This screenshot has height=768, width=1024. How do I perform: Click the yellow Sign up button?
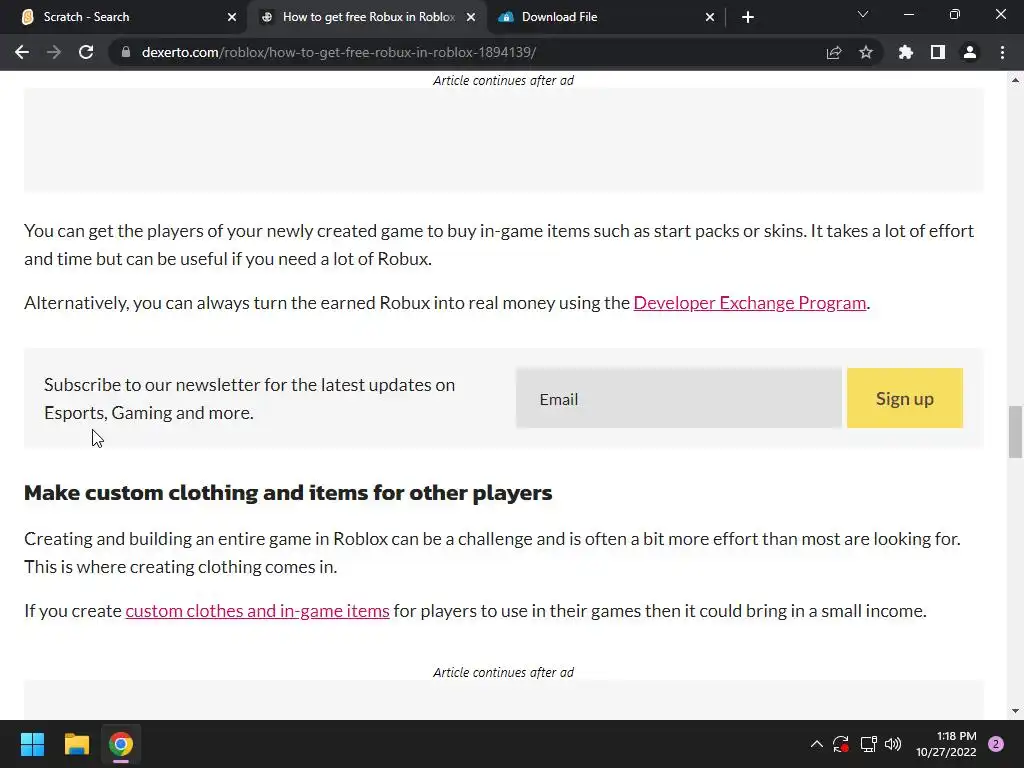[x=904, y=398]
